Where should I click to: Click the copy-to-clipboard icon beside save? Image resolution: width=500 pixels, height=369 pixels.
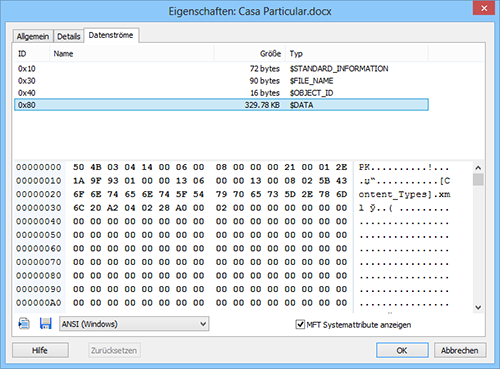click(24, 324)
